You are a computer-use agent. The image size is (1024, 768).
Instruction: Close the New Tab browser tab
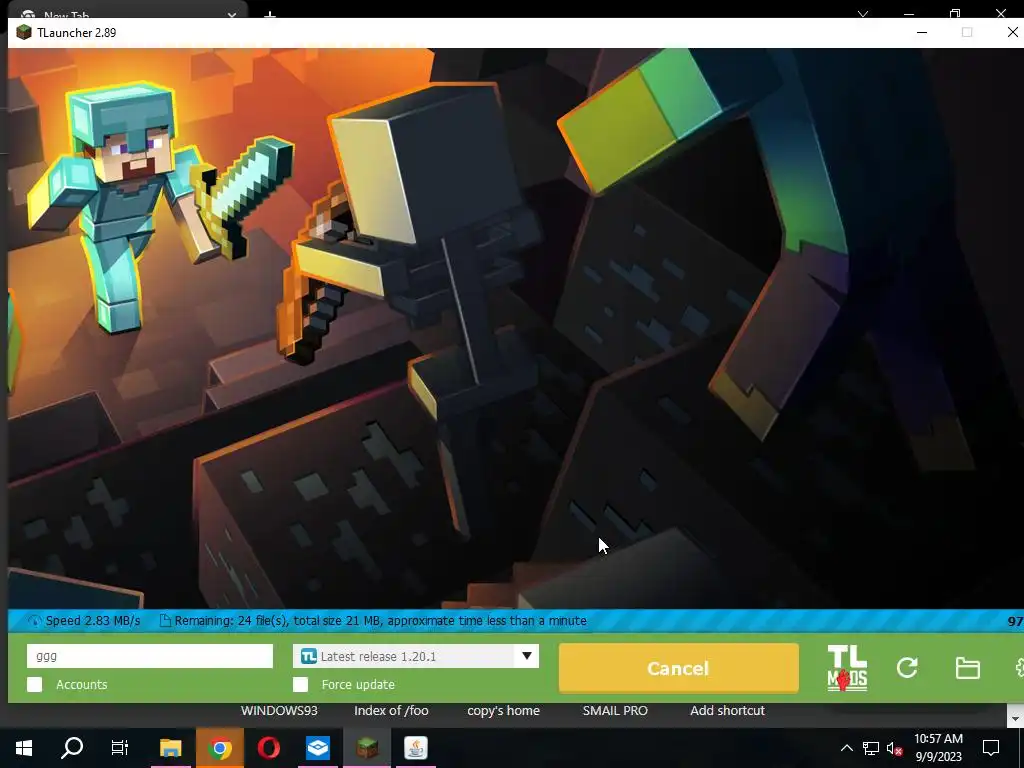(x=232, y=14)
